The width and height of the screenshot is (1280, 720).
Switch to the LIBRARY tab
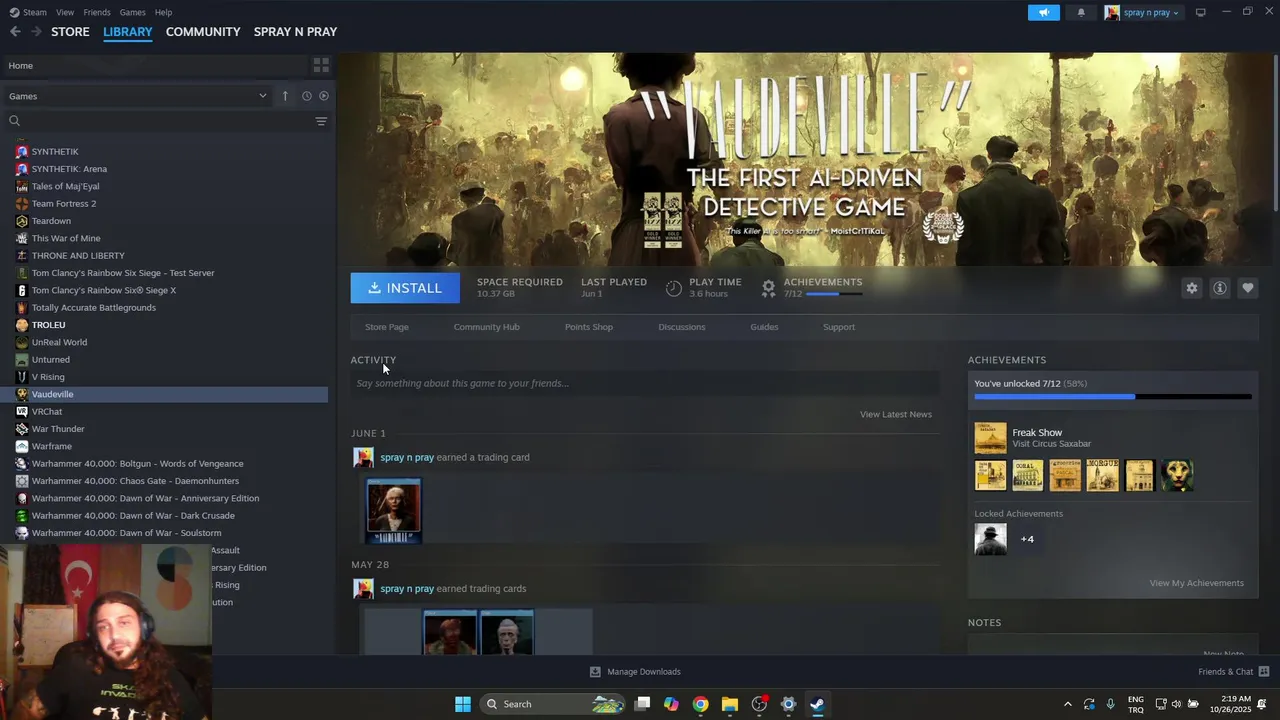pos(128,32)
